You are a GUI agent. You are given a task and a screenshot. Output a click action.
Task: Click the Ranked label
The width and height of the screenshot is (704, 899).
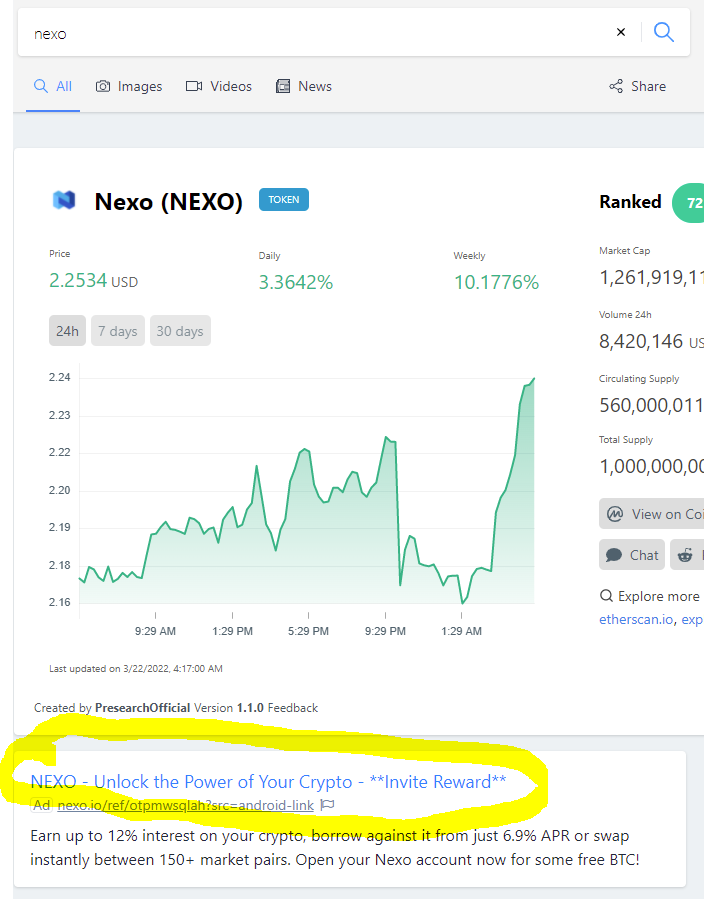pos(630,202)
